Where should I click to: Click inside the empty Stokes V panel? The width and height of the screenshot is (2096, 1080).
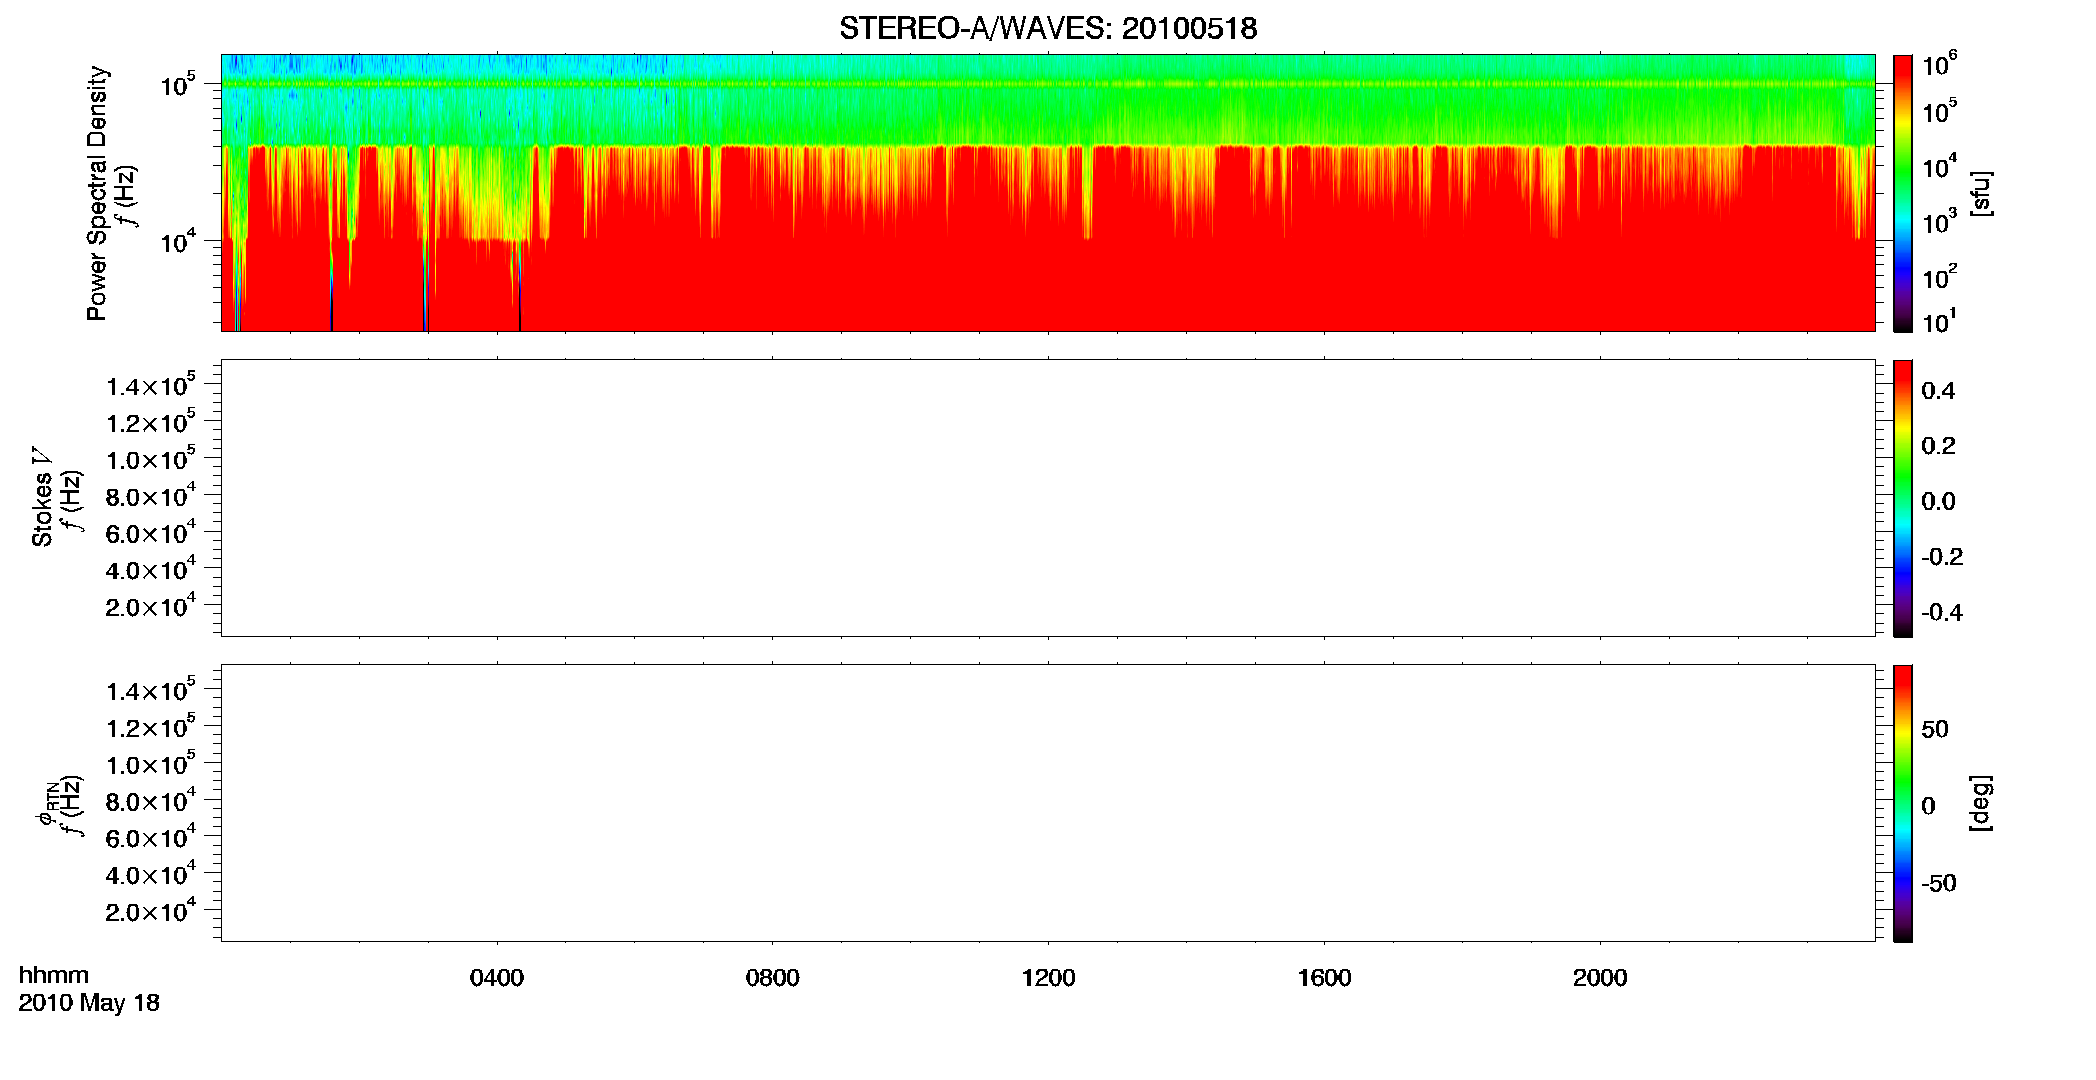tap(1048, 498)
